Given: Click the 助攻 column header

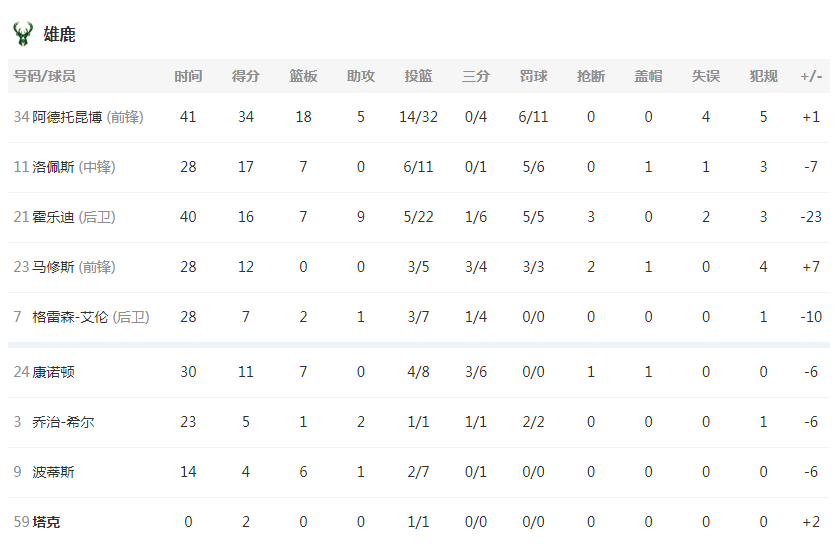Looking at the screenshot, I should 361,76.
